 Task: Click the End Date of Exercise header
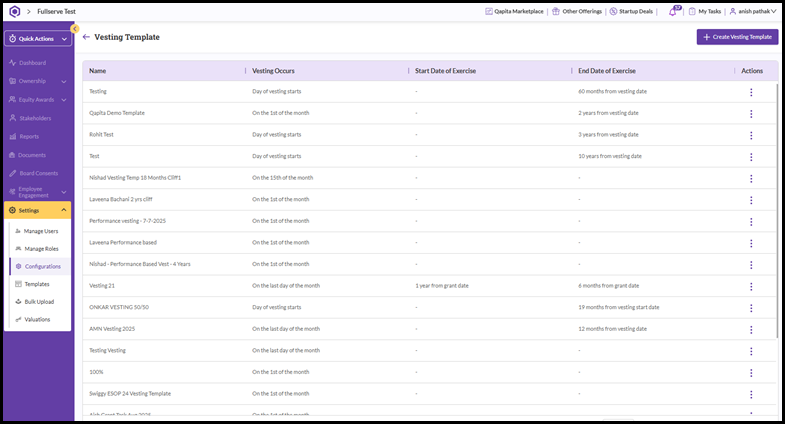coord(607,71)
